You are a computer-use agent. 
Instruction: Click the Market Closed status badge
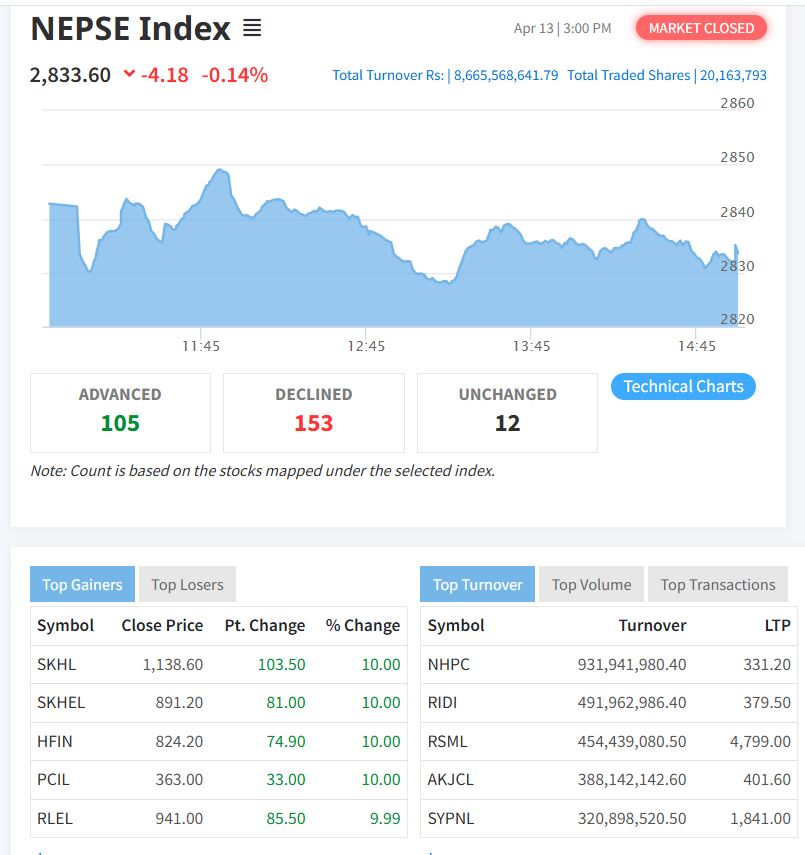pyautogui.click(x=701, y=28)
